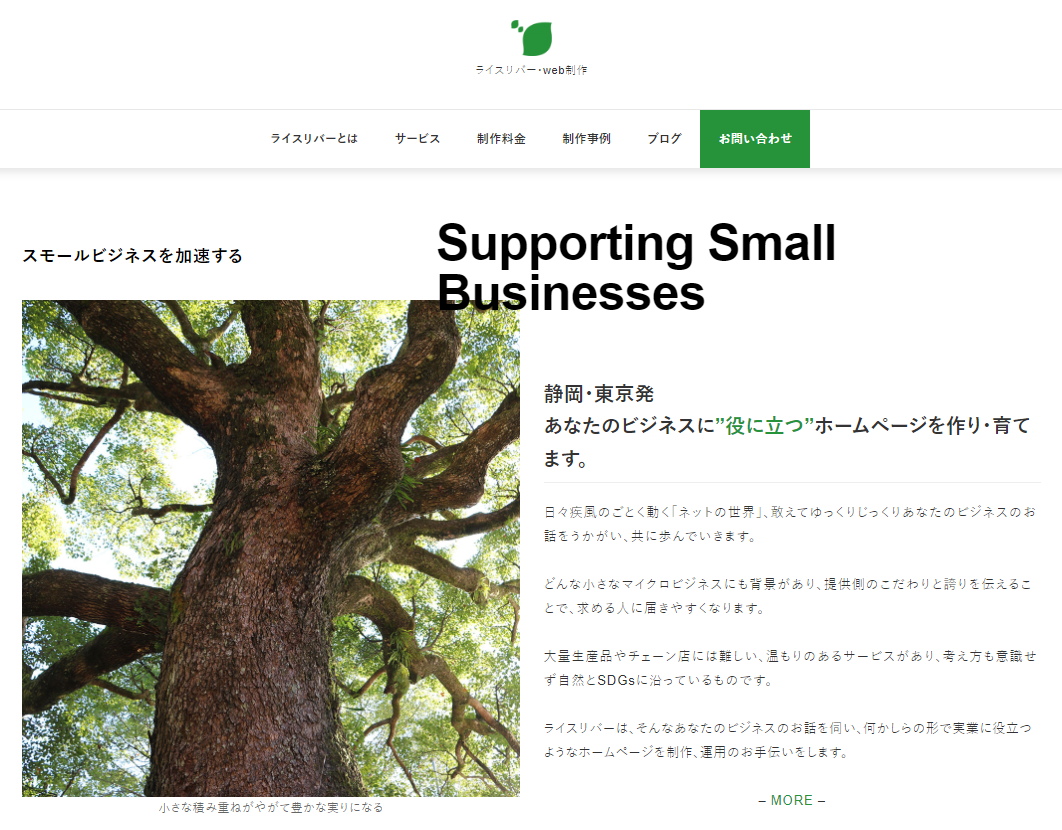Open the 制作事例 navigation link
The height and width of the screenshot is (830, 1062).
587,138
